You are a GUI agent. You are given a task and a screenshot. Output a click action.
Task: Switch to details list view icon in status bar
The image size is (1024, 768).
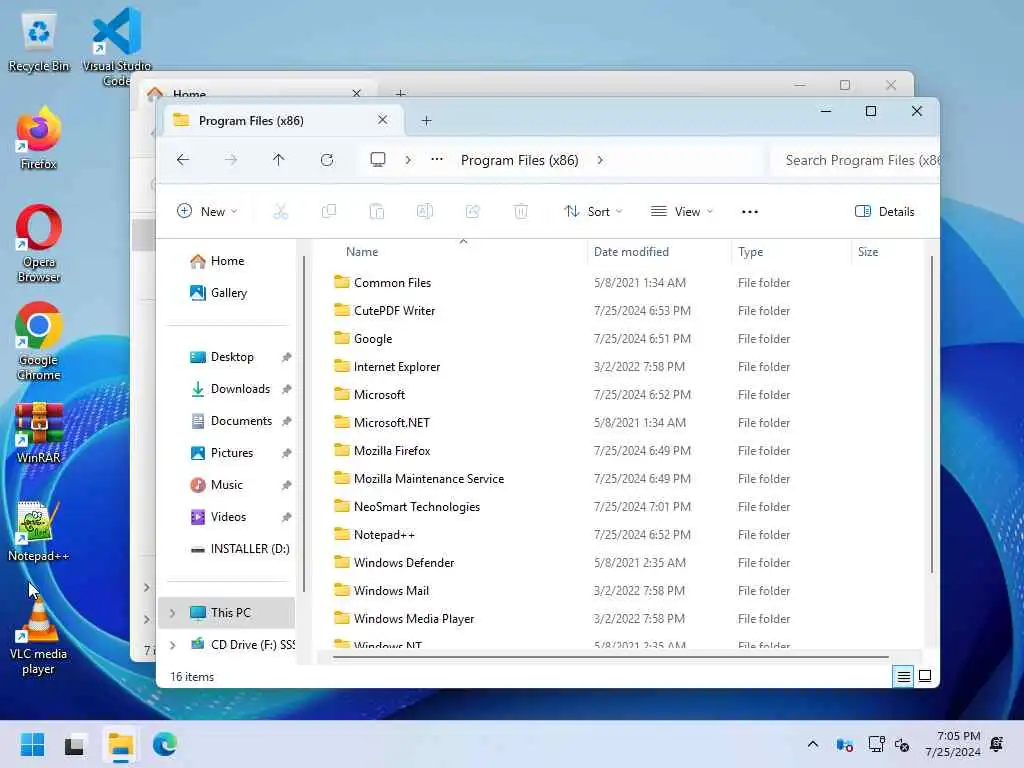(903, 677)
